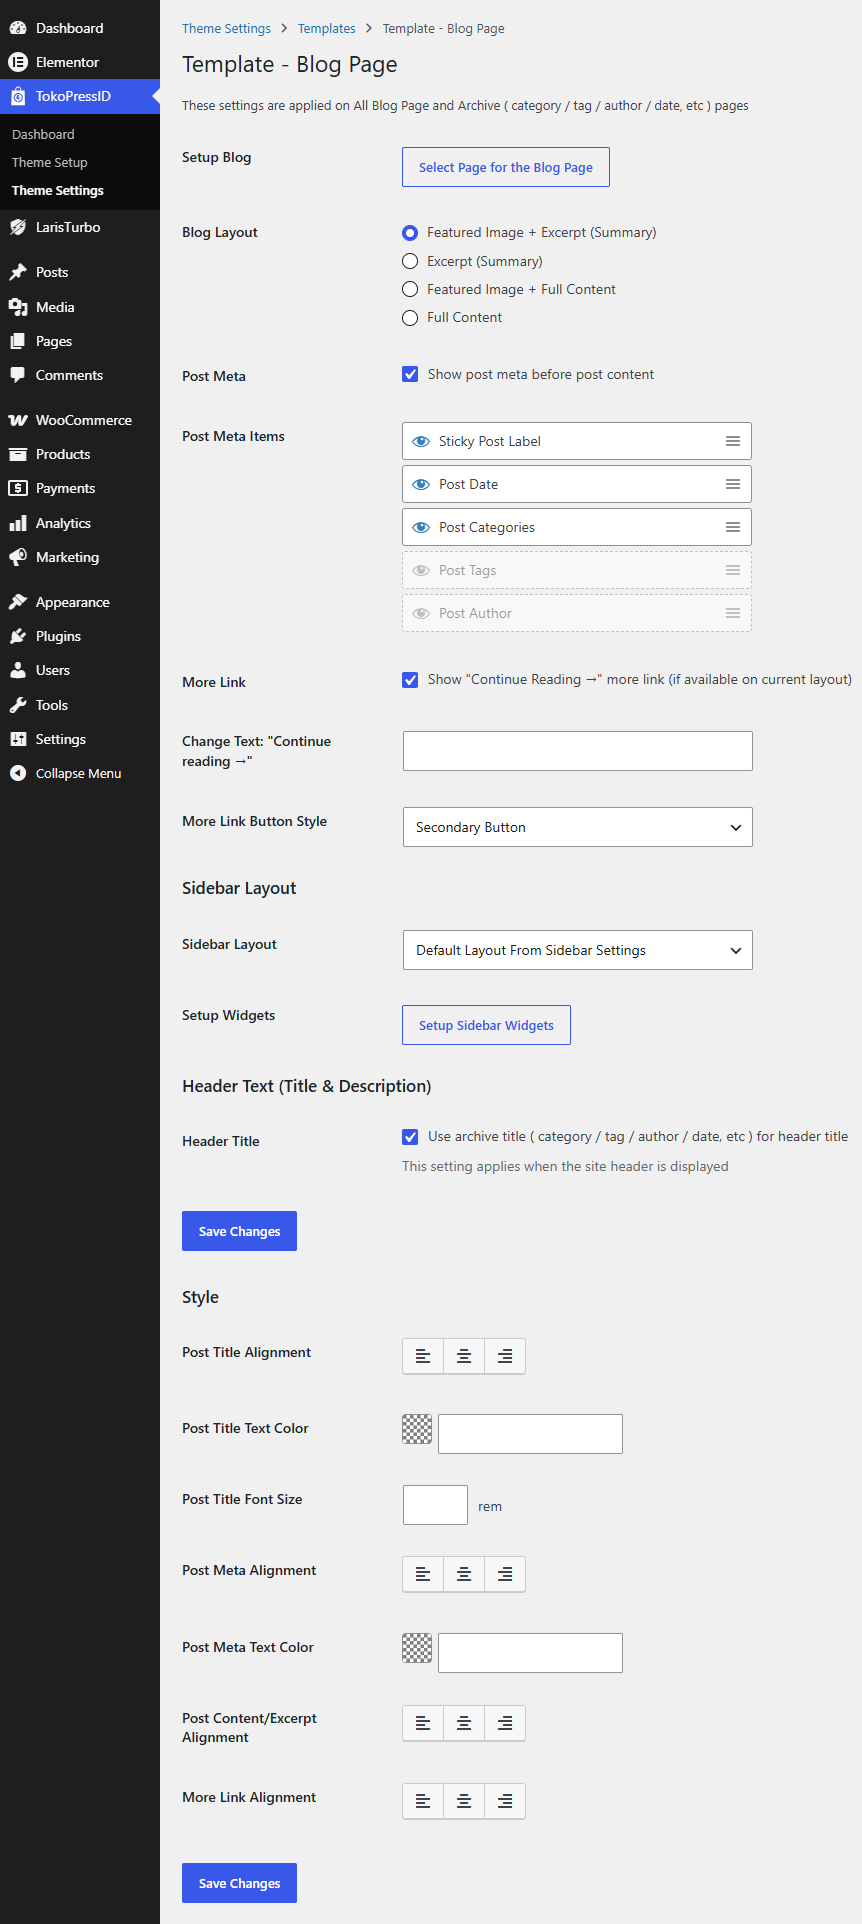Align Post Meta to center

coord(464,1574)
